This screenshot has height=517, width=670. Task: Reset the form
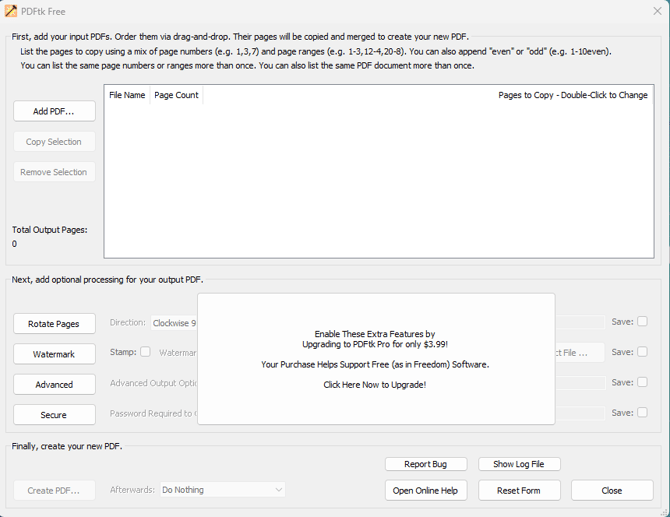click(518, 490)
